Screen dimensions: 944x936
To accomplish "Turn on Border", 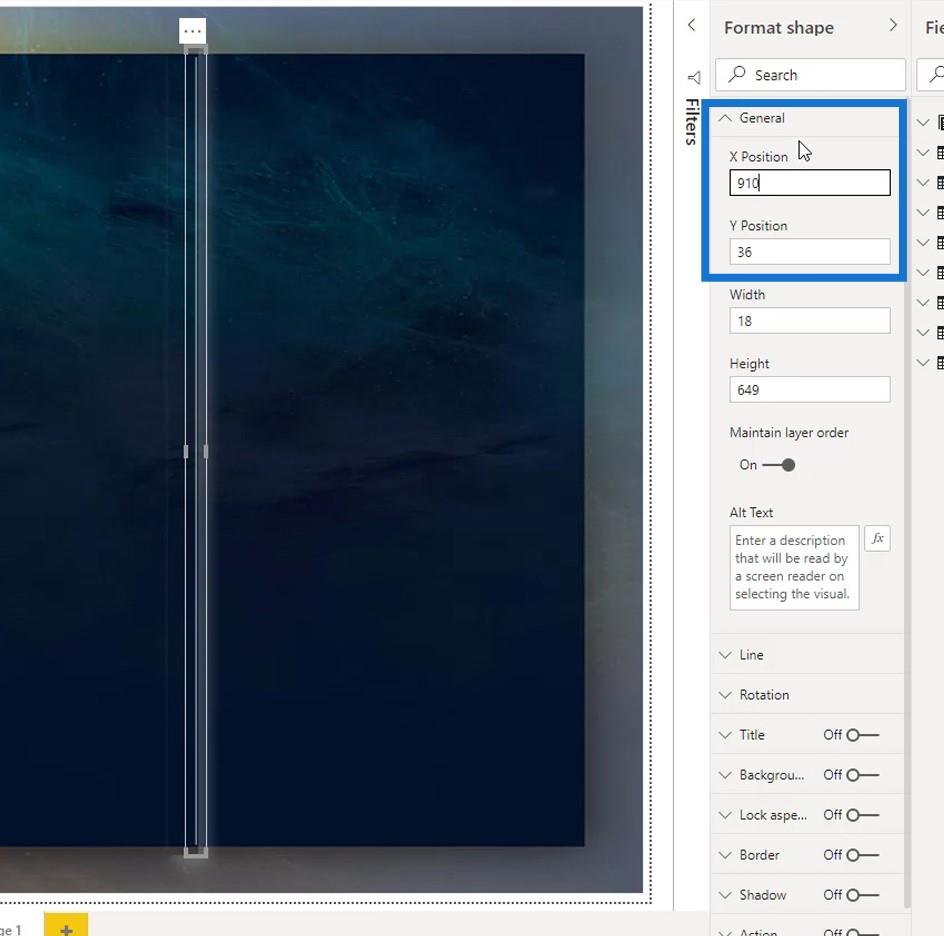I will tap(863, 855).
